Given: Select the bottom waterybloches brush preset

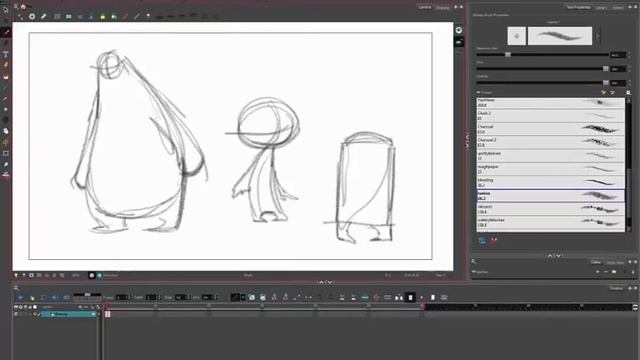Looking at the screenshot, I should [551, 222].
